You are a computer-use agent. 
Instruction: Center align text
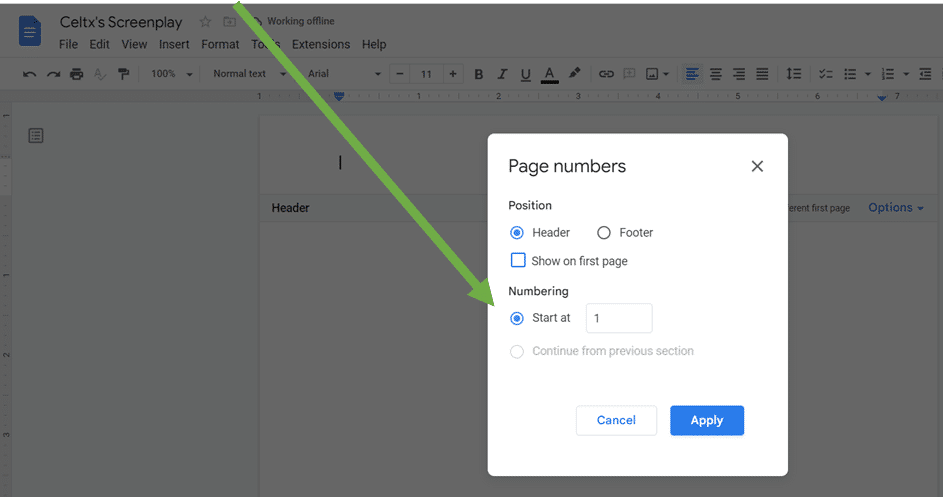coord(716,74)
